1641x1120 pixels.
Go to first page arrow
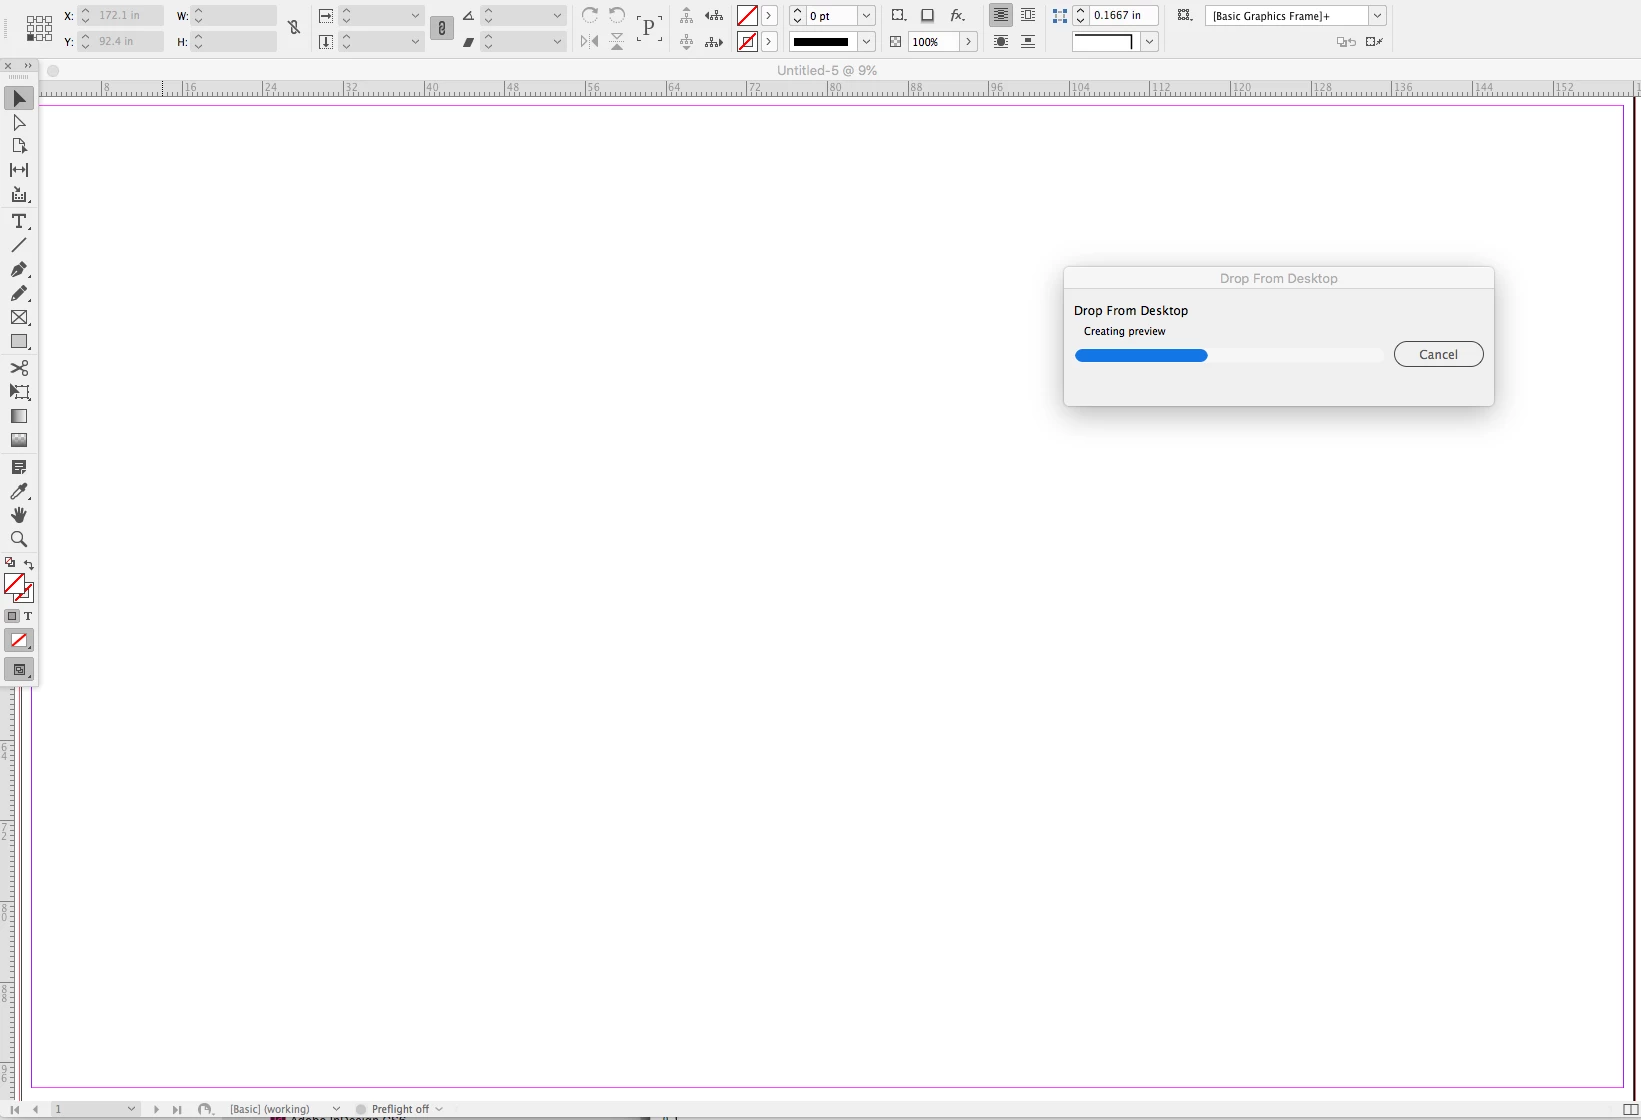click(x=15, y=1109)
